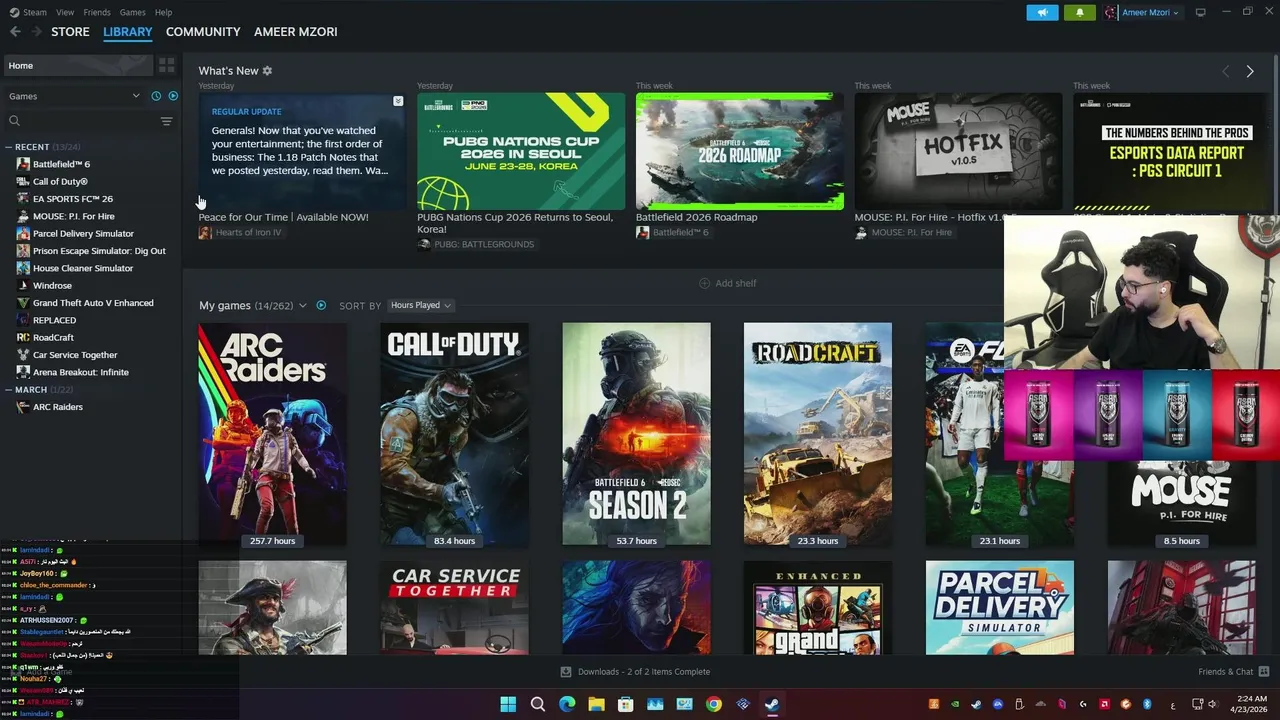Open Downloads status at the bottom

click(635, 672)
